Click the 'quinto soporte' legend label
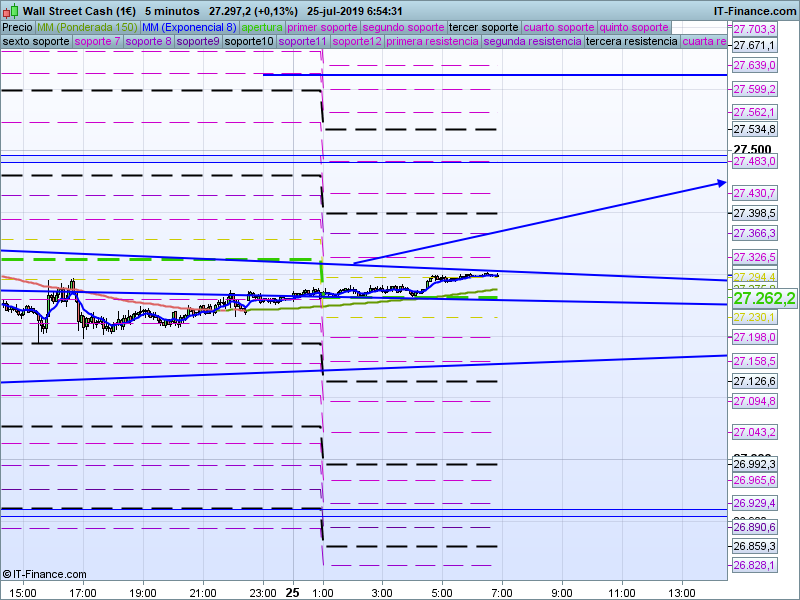The width and height of the screenshot is (800, 600). click(x=636, y=27)
